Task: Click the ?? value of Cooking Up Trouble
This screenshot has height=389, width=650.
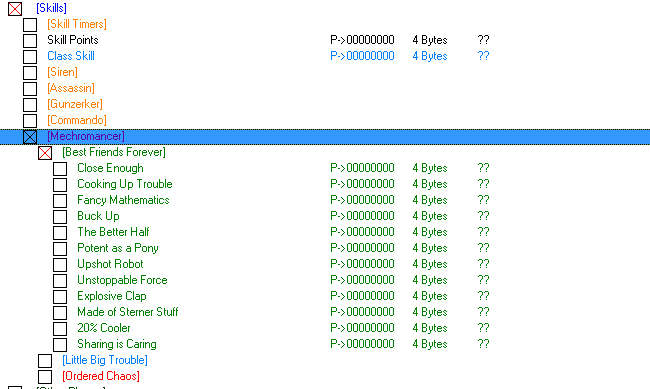Action: pyautogui.click(x=483, y=184)
